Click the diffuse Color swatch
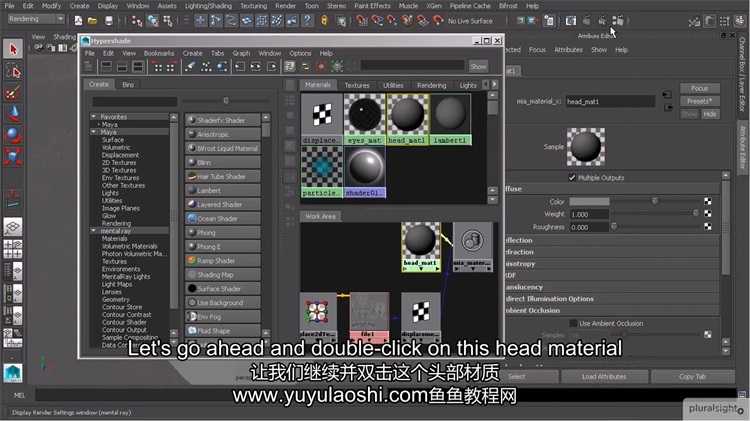Screen dimensions: 750x421 point(589,201)
